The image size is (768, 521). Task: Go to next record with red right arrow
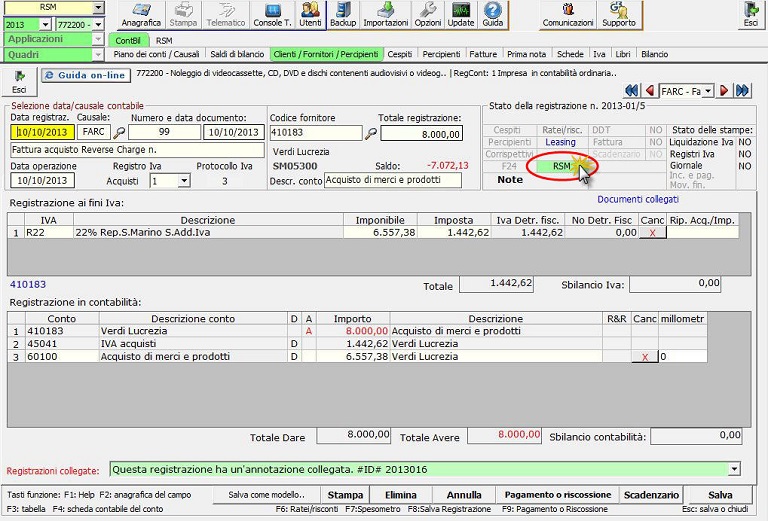(x=724, y=91)
